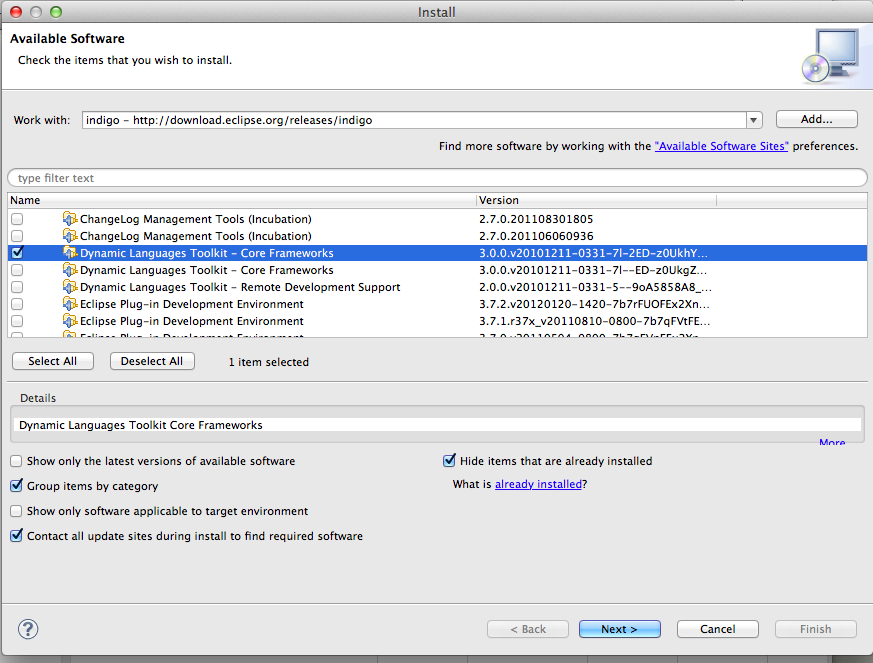Select version text 3.7.1.r37x_v20110810-0800
This screenshot has width=873, height=663.
594,321
